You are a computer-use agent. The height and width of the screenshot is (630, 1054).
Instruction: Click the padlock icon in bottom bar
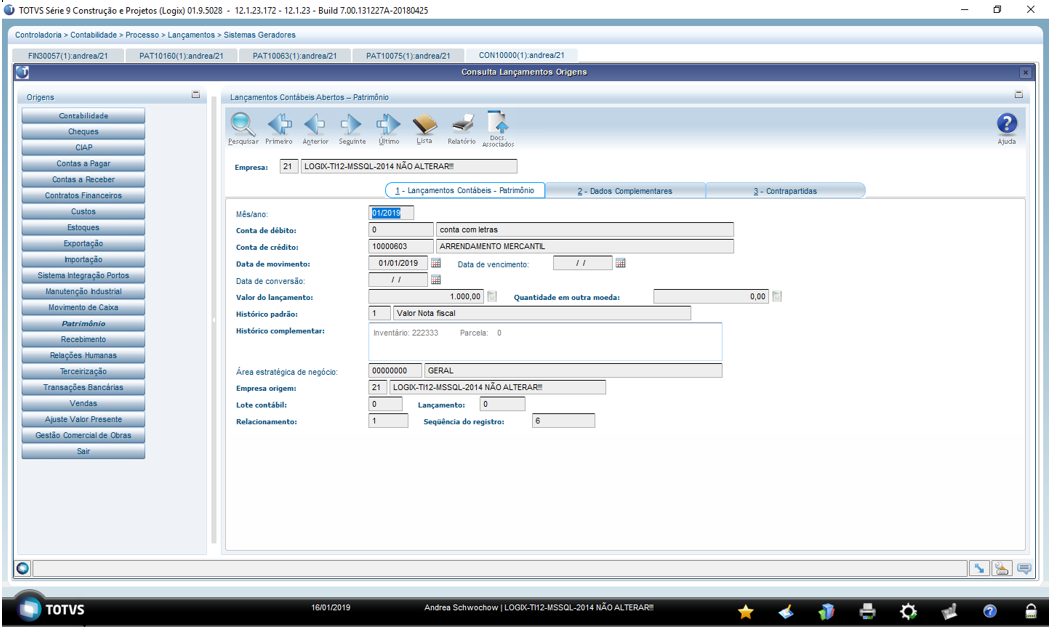1030,611
